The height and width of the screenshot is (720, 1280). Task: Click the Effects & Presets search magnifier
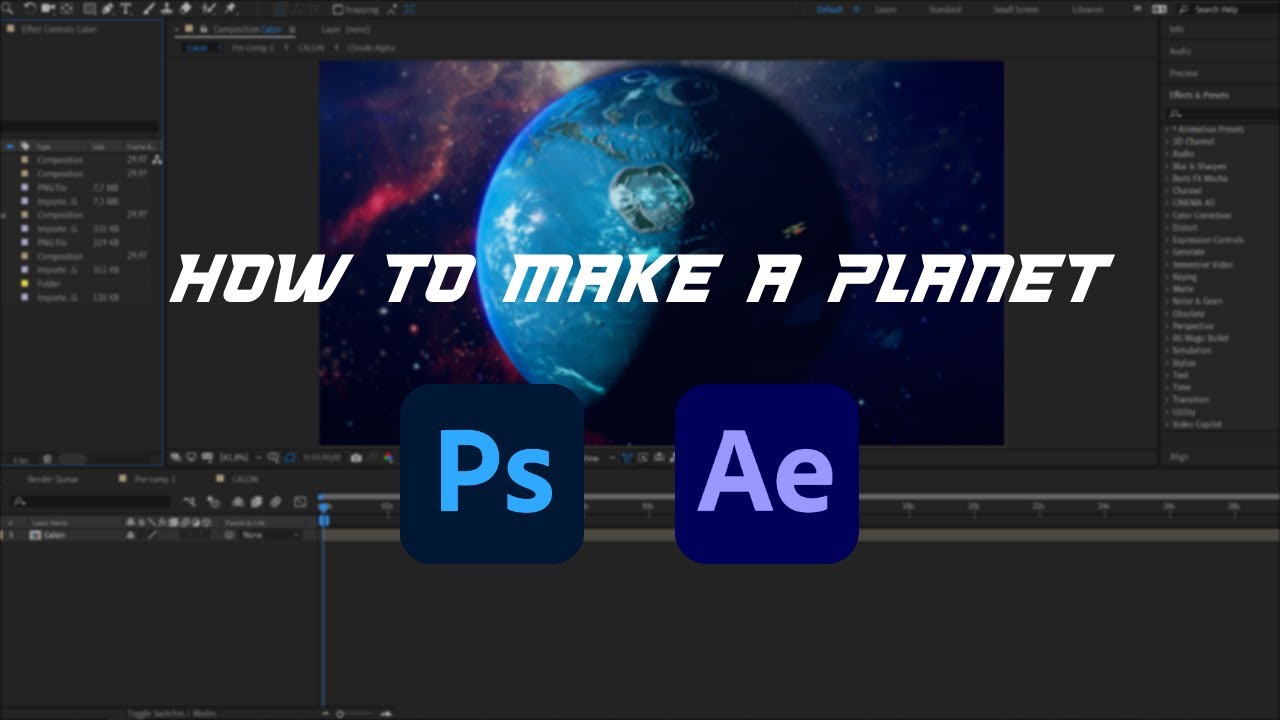pos(1176,114)
